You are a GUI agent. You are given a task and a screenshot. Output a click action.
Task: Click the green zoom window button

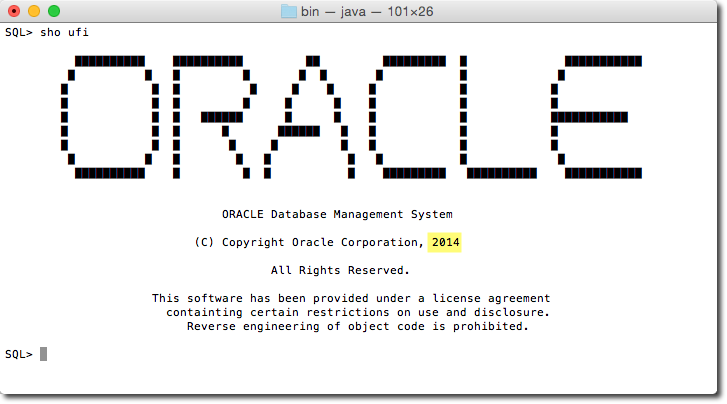coord(54,11)
